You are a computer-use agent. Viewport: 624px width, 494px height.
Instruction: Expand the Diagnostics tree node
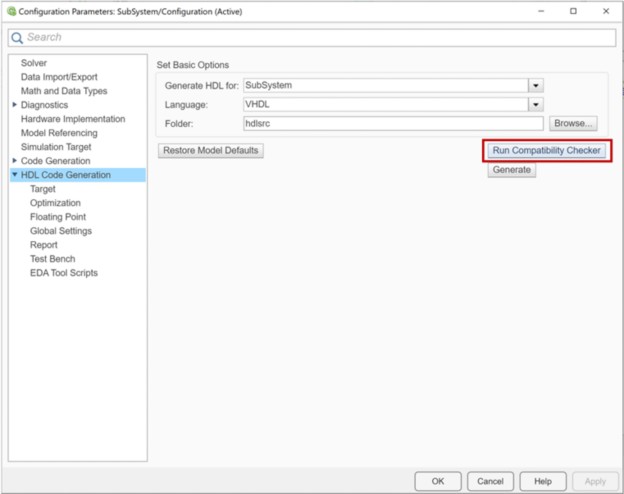click(x=14, y=105)
